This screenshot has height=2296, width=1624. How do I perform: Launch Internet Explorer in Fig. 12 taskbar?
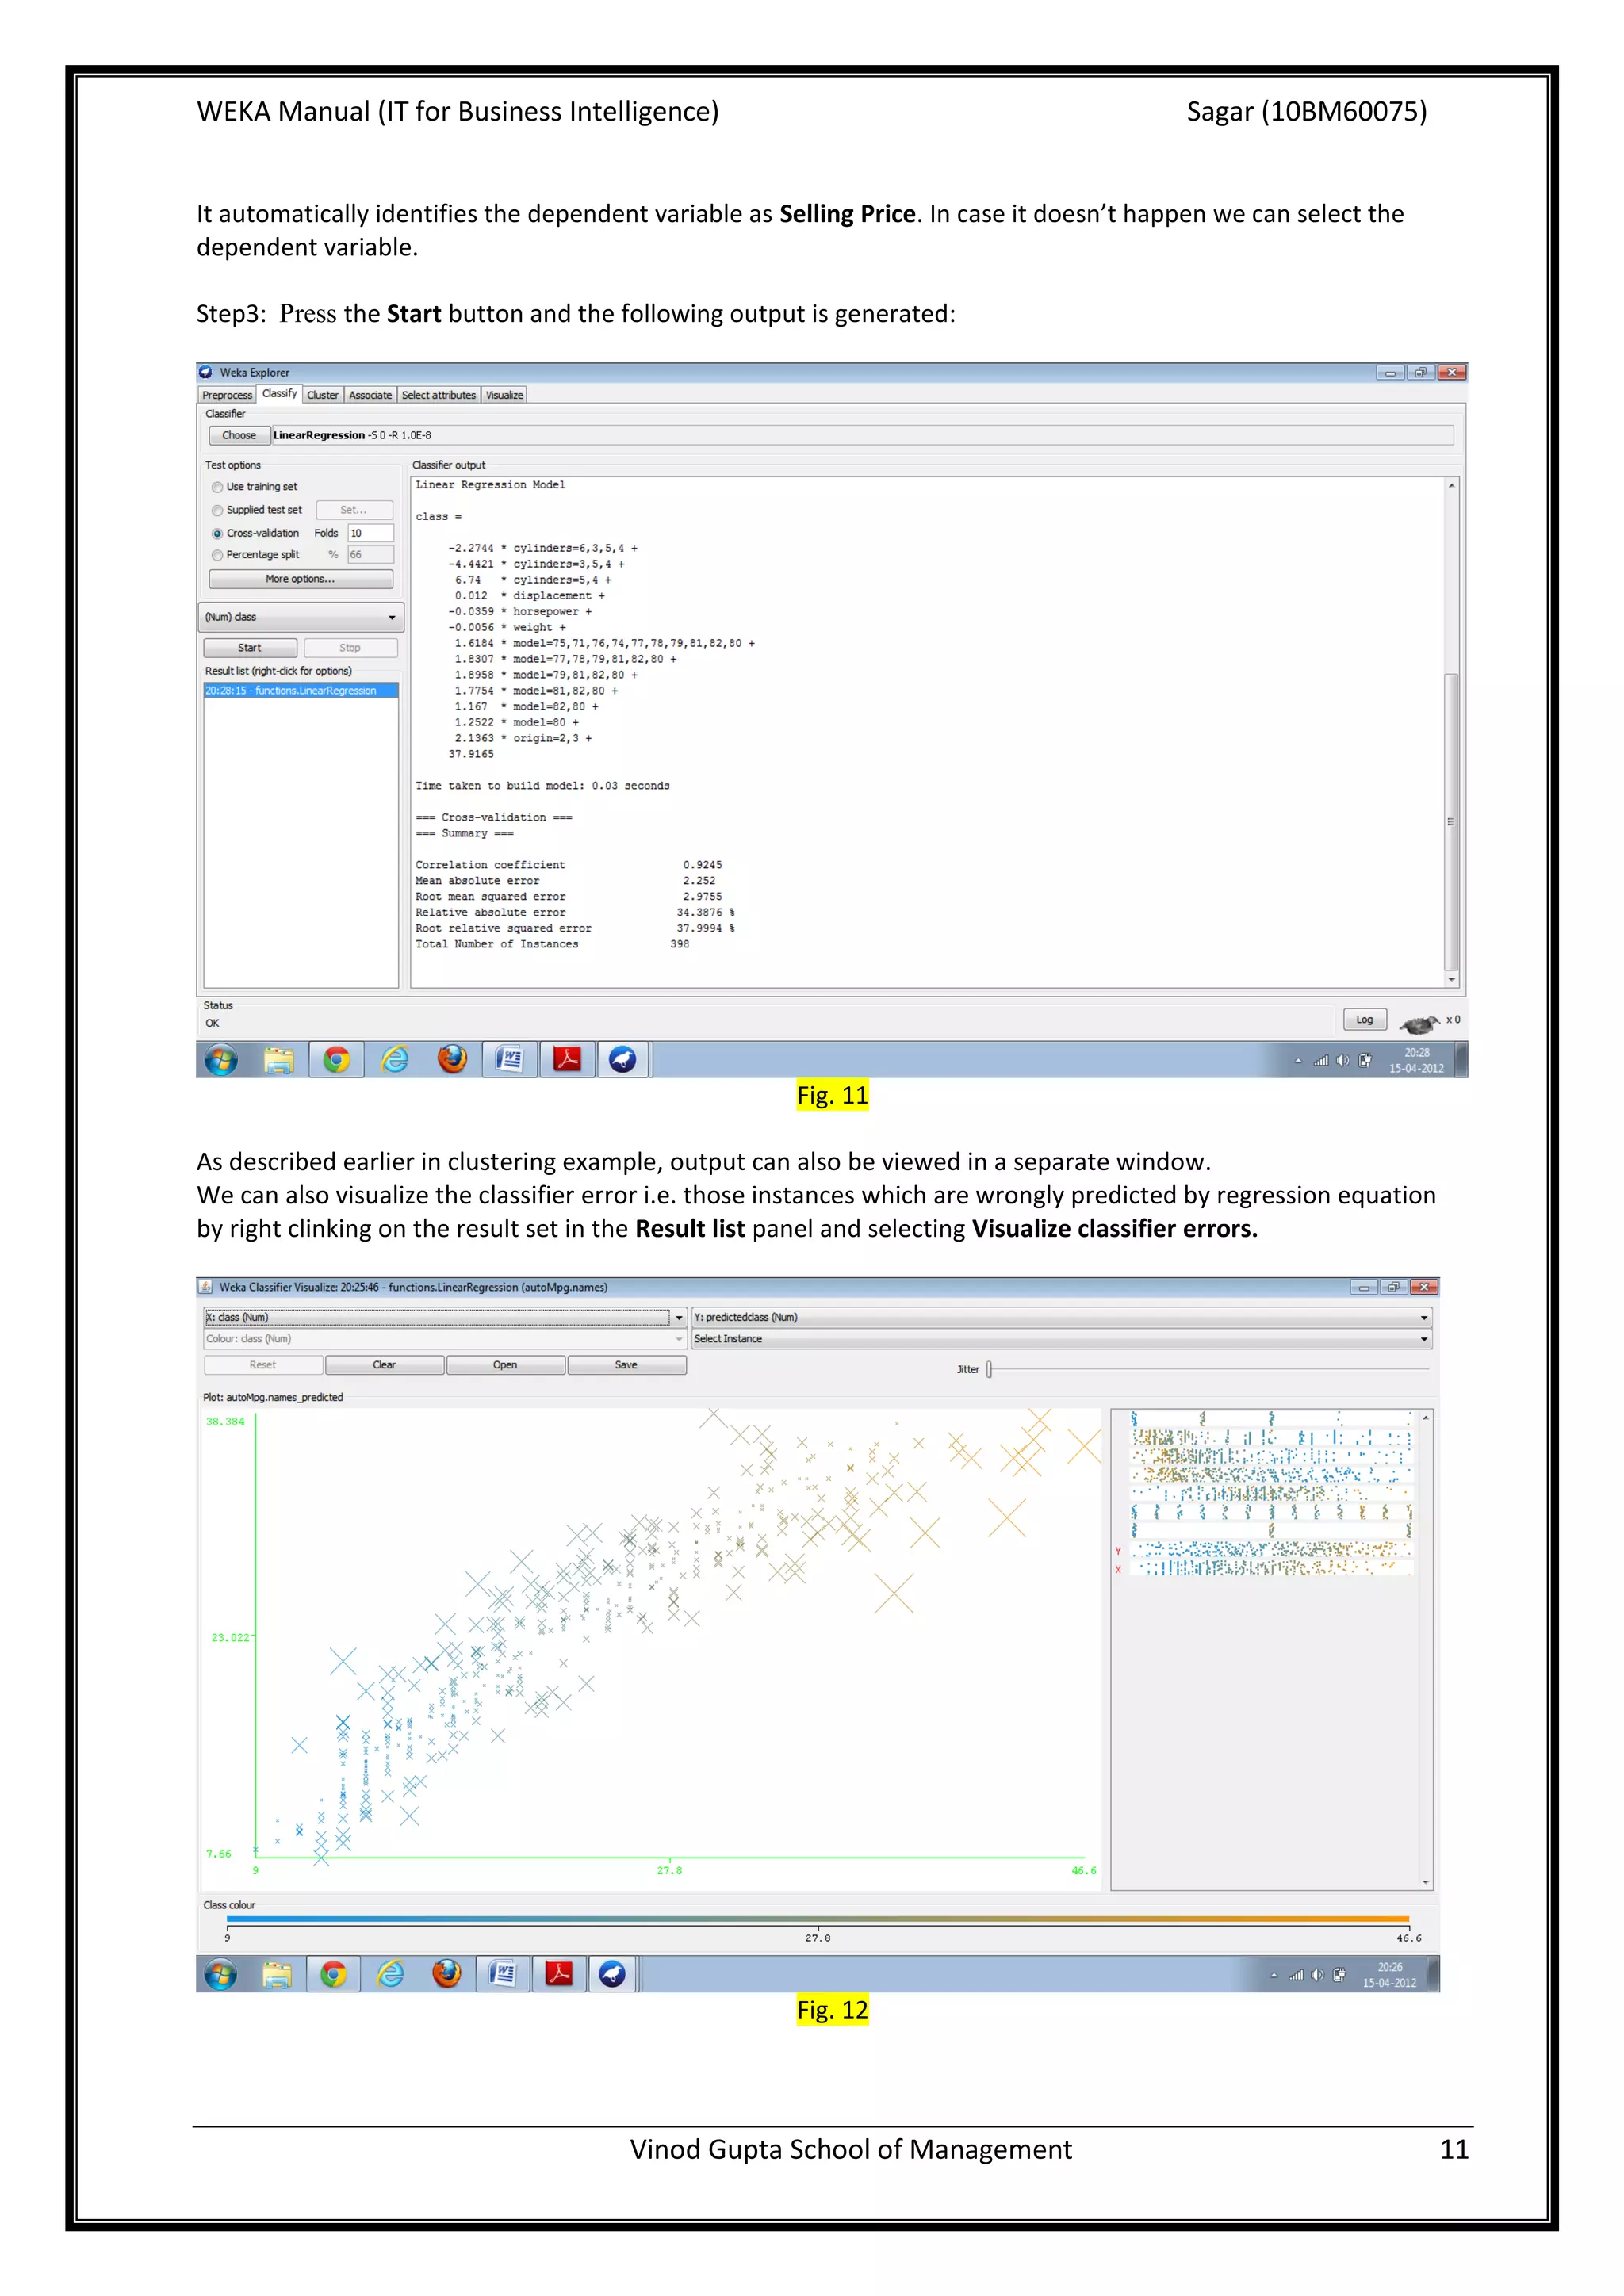390,1974
